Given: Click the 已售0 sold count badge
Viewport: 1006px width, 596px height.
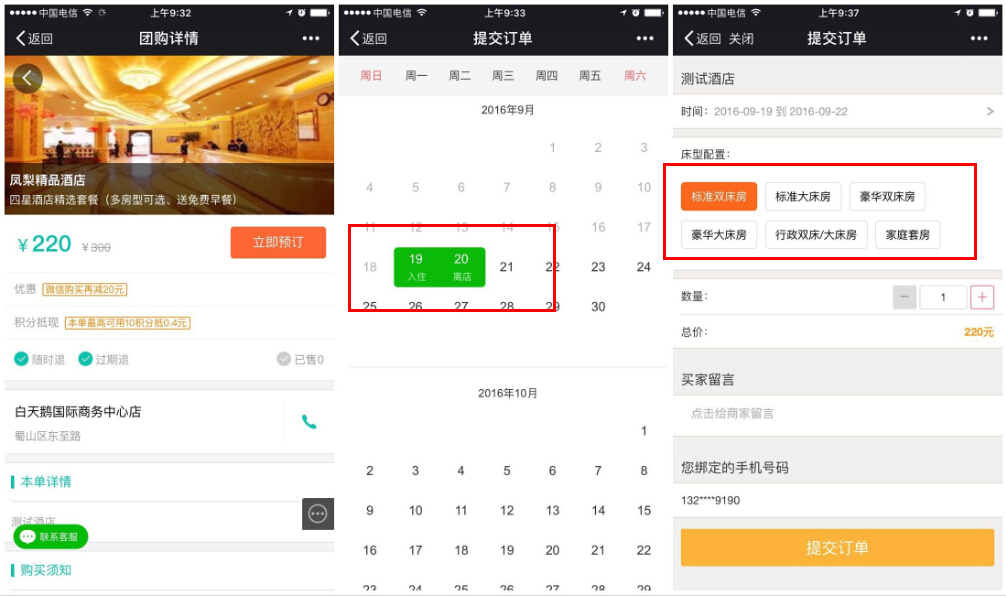Looking at the screenshot, I should click(x=300, y=359).
